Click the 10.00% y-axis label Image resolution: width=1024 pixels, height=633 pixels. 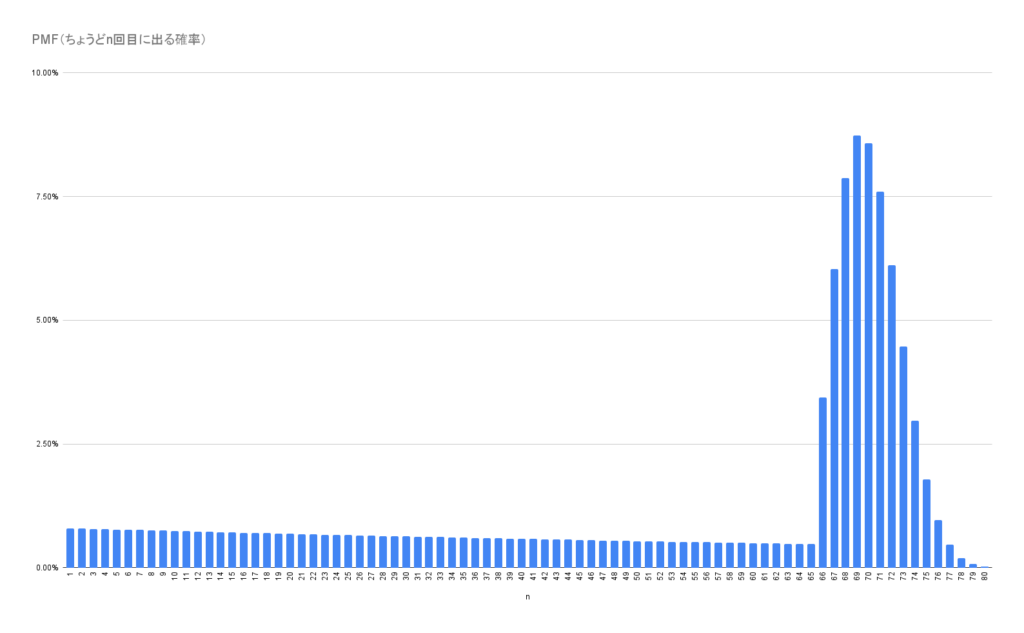(46, 73)
